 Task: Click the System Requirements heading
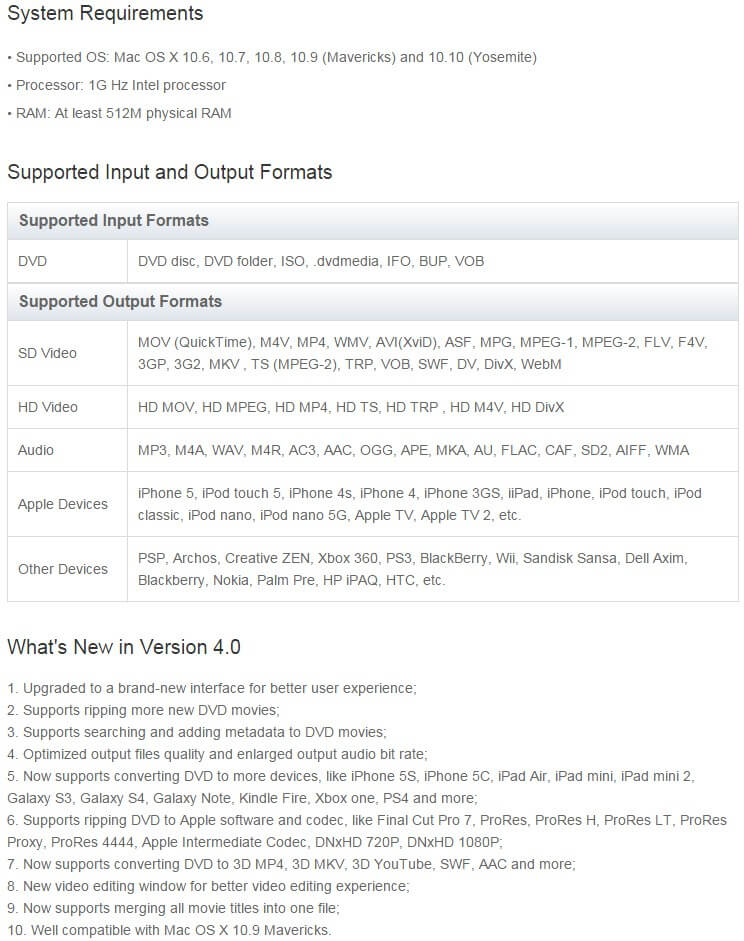[105, 13]
